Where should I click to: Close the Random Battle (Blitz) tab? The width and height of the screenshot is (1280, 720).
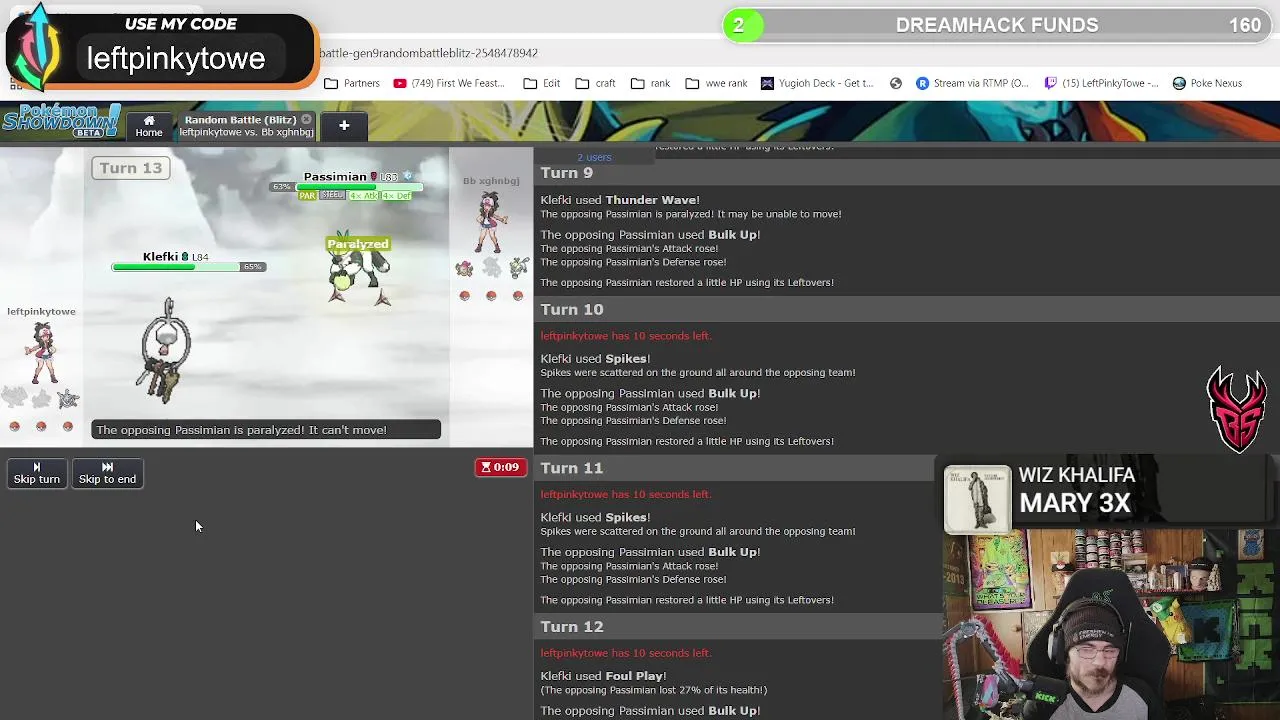click(x=306, y=120)
